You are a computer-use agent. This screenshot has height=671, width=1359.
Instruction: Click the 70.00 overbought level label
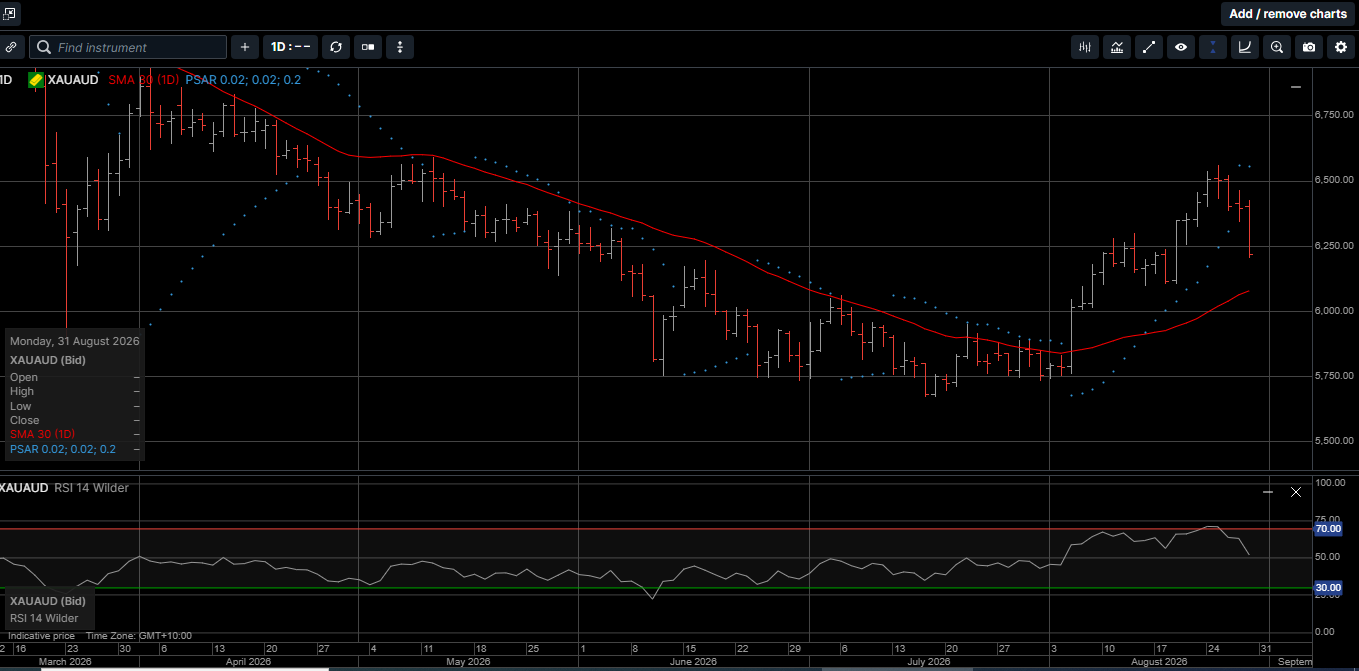(x=1327, y=529)
